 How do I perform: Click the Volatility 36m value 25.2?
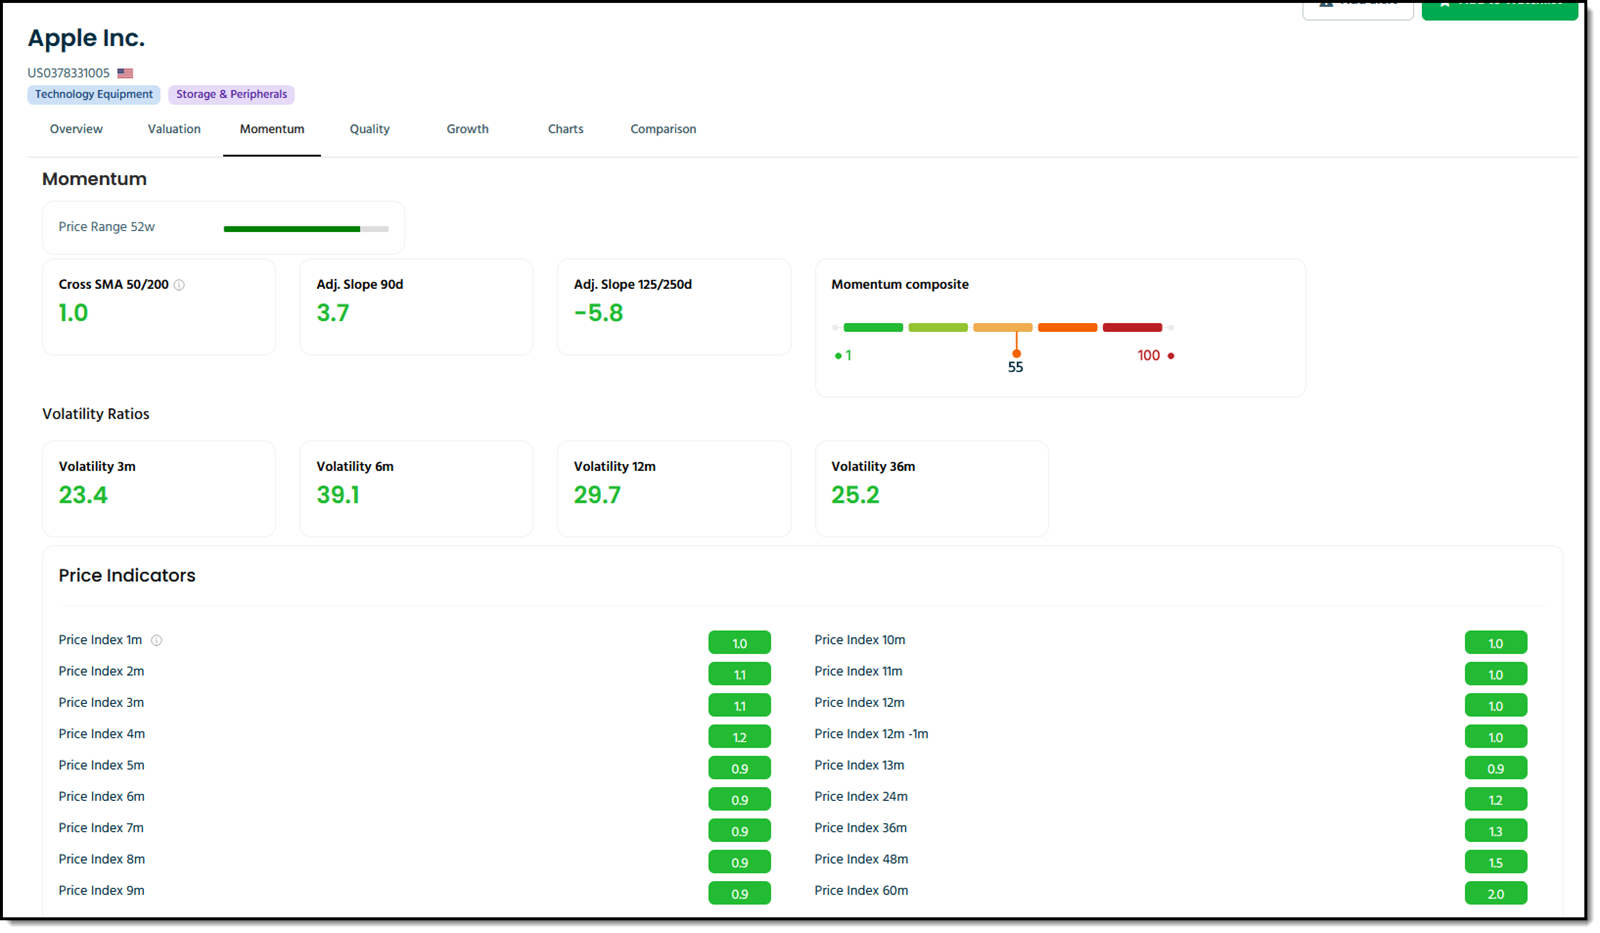[x=856, y=495]
